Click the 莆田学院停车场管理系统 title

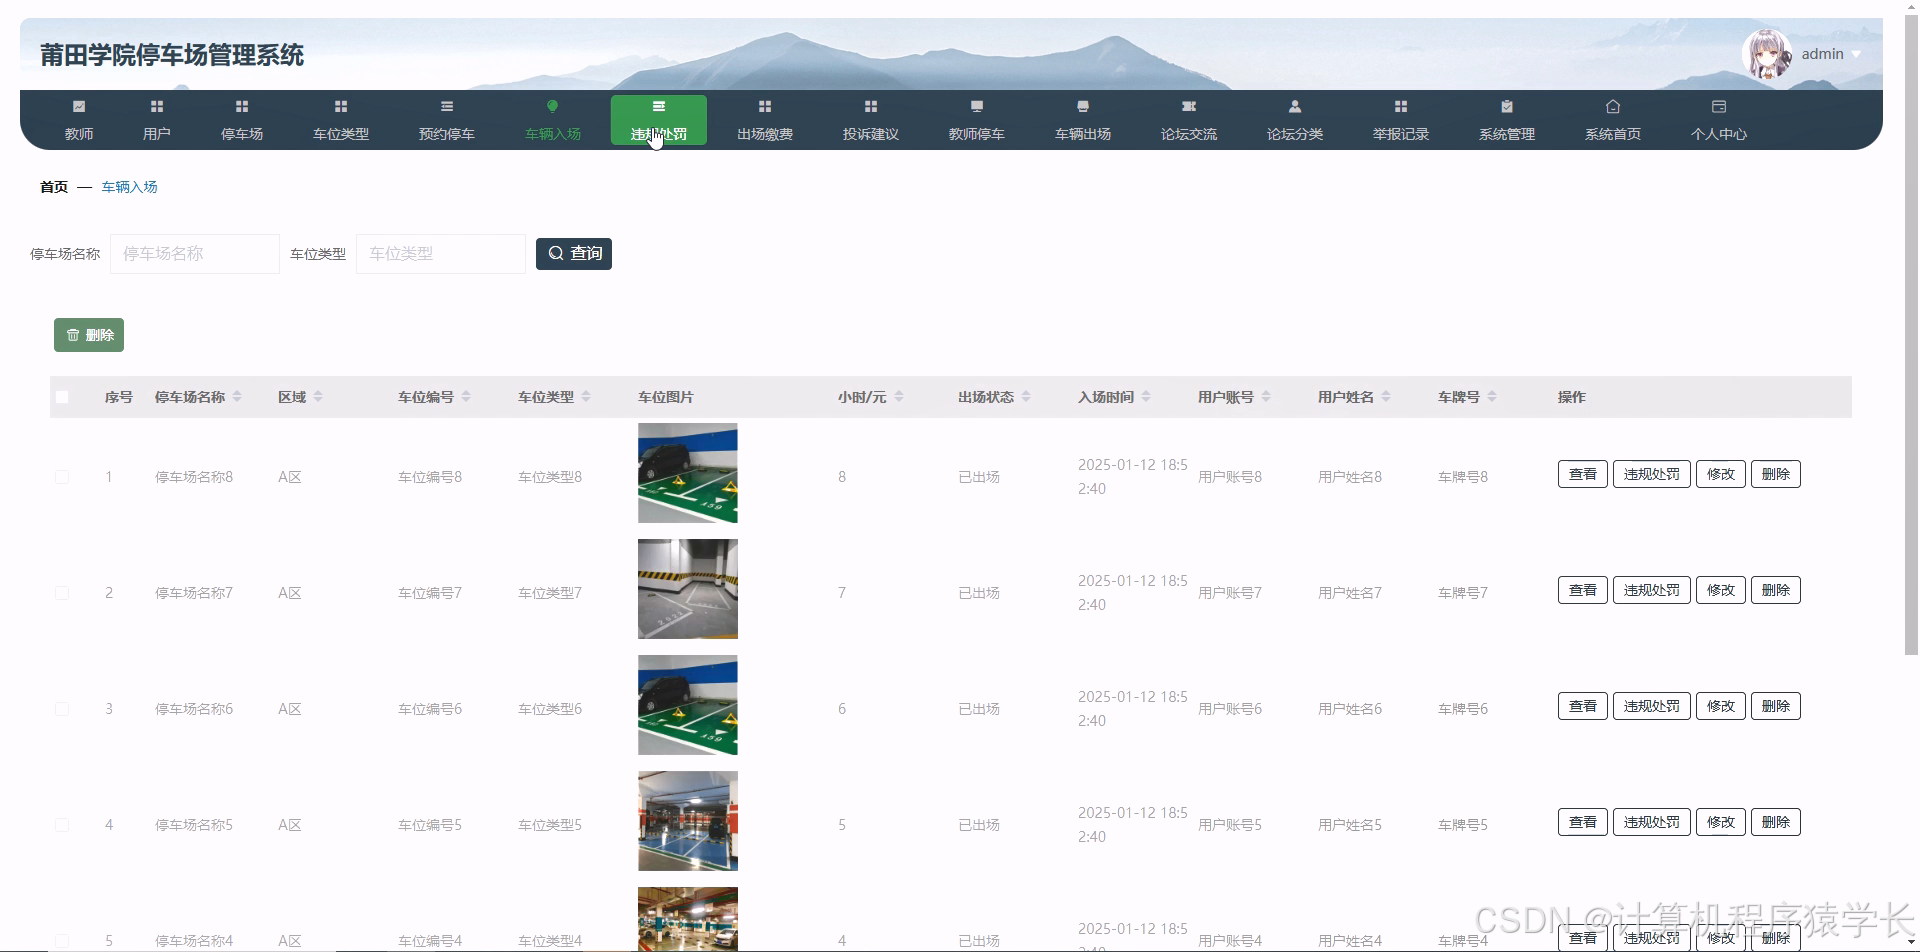pos(172,55)
